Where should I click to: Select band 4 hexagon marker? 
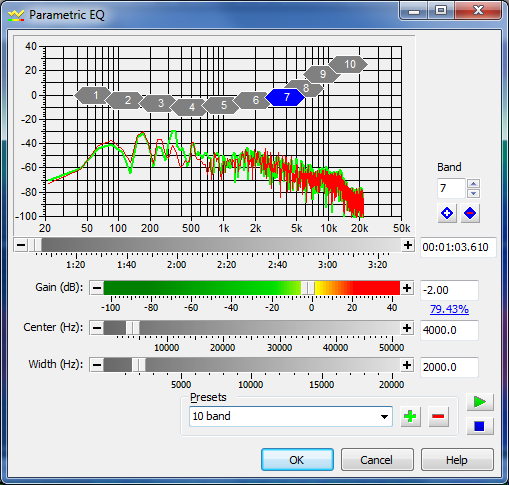point(190,107)
